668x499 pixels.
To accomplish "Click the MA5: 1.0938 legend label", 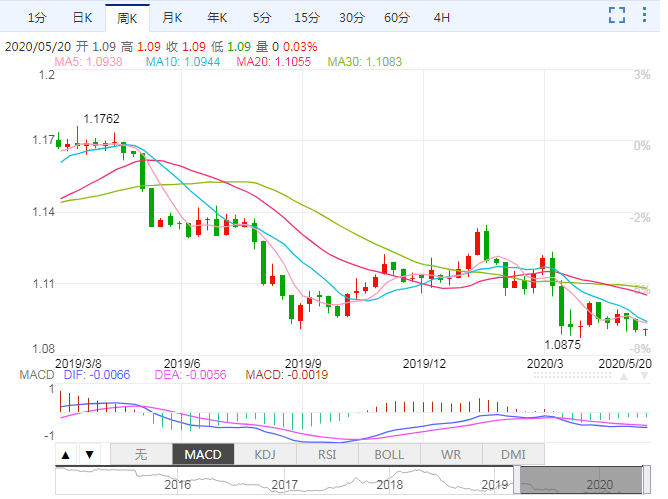I will [x=88, y=62].
